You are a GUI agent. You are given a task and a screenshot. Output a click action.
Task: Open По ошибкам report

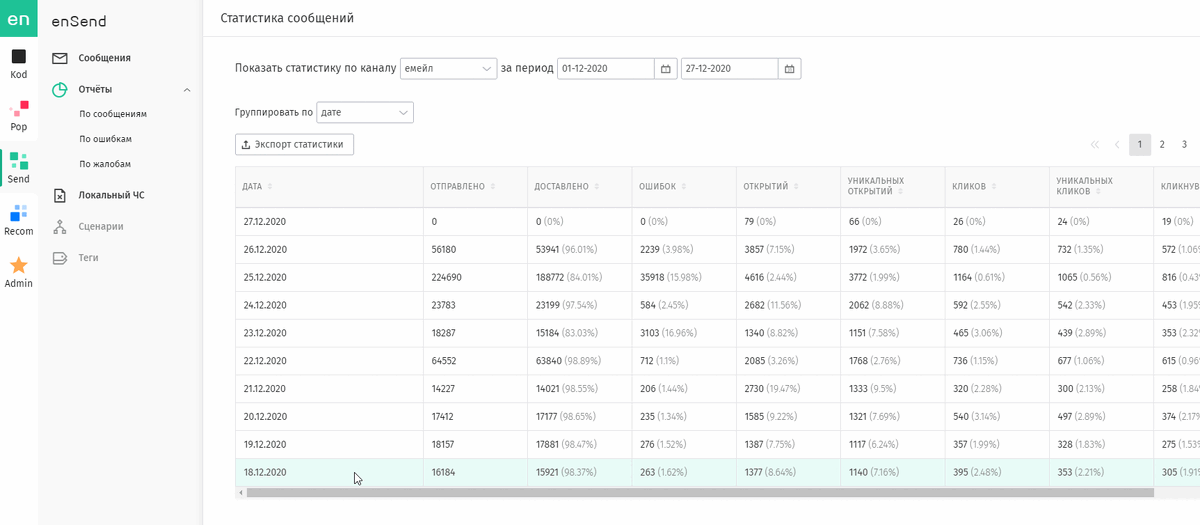pos(106,139)
